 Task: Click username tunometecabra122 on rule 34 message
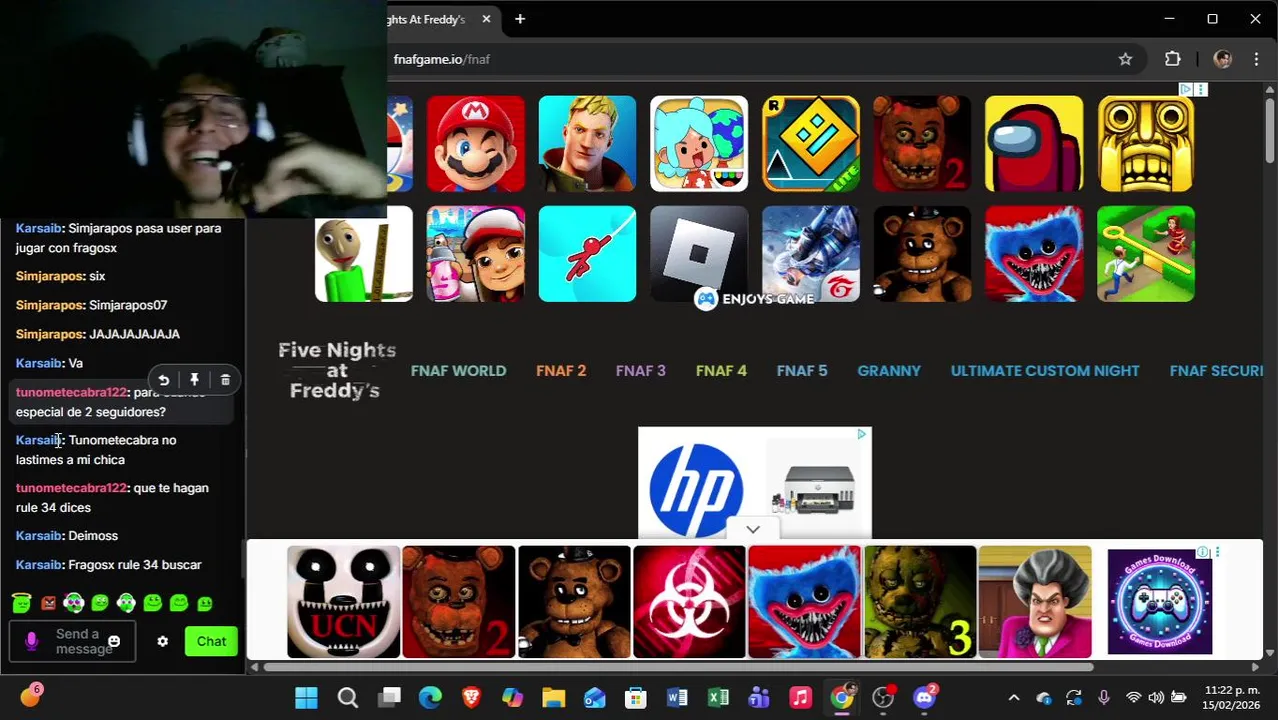tap(71, 488)
